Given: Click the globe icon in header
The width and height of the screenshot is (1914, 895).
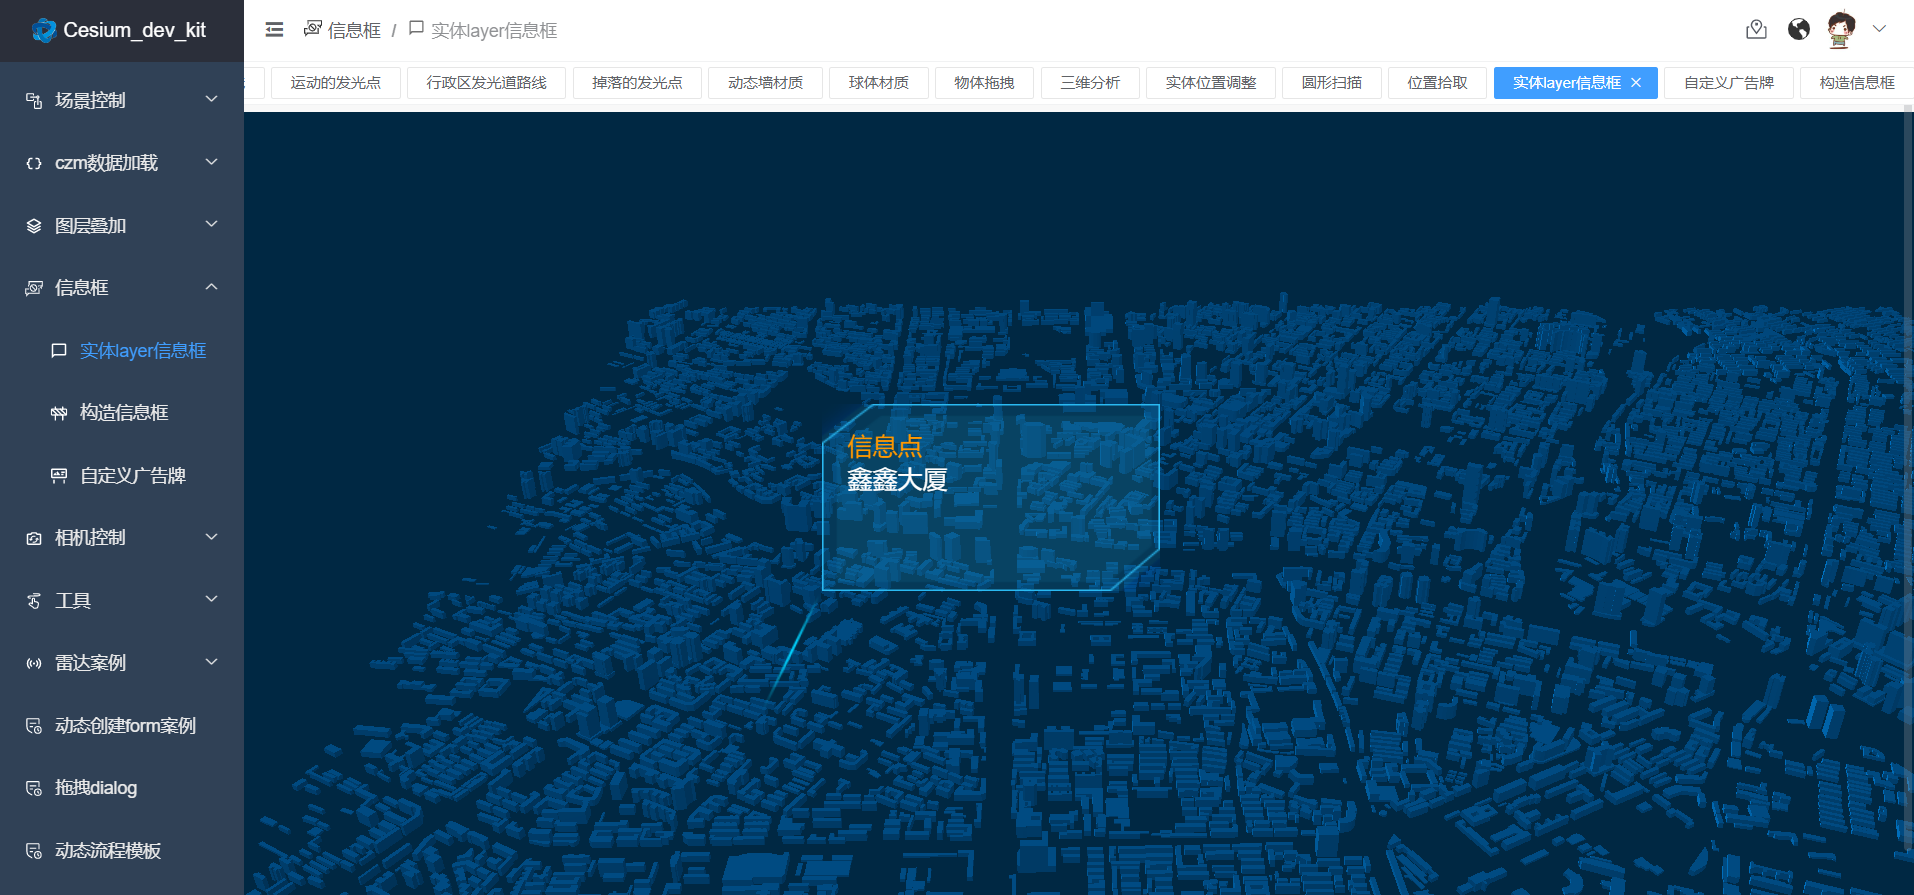Looking at the screenshot, I should pyautogui.click(x=1799, y=29).
